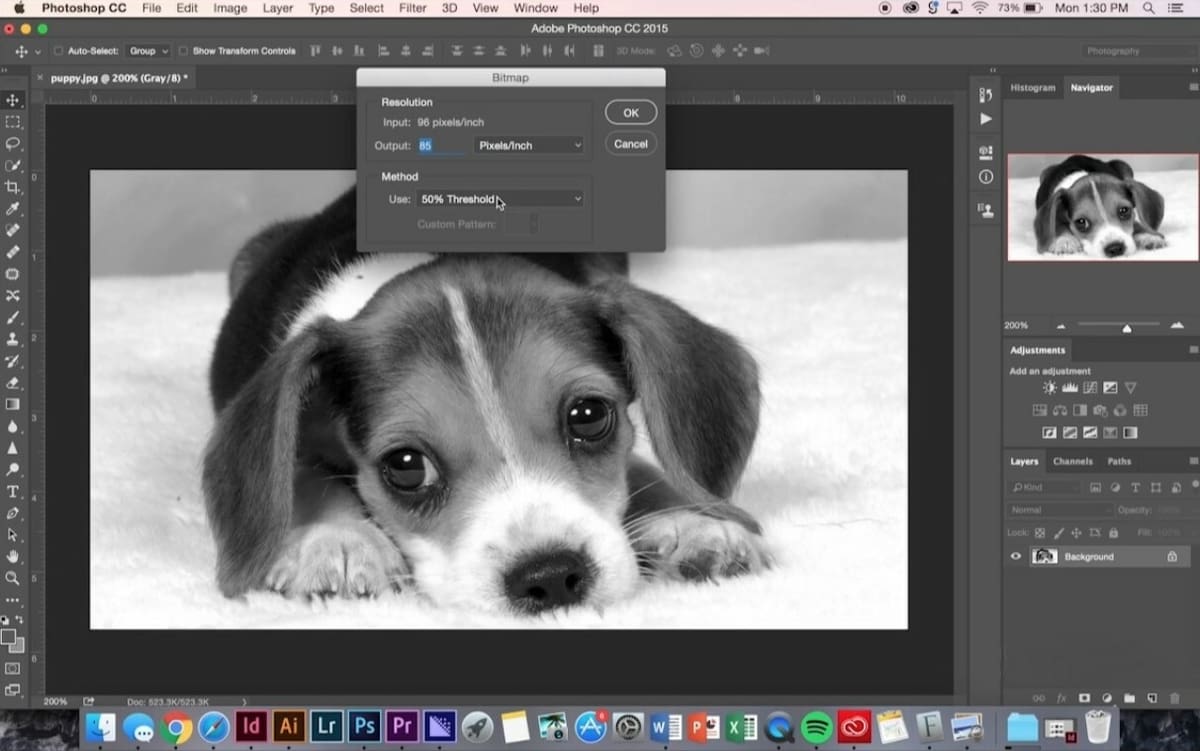1200x751 pixels.
Task: Open the Photography workspace dropdown
Action: [x=1138, y=51]
